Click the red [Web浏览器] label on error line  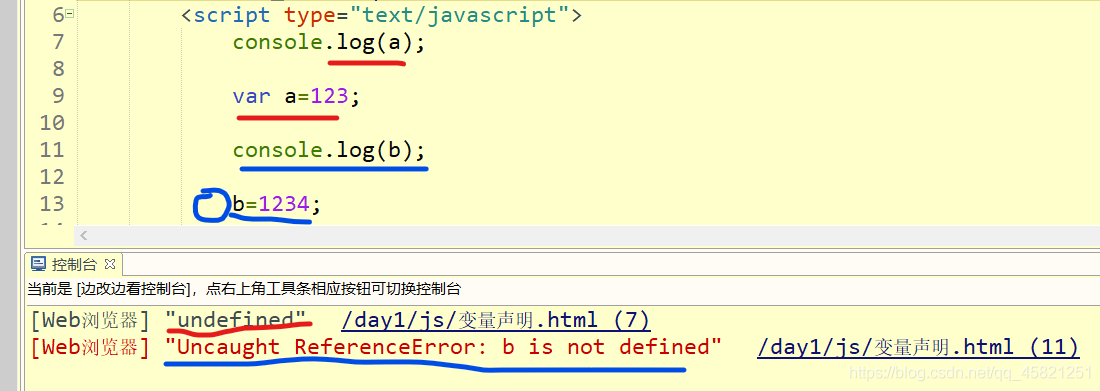(x=90, y=347)
